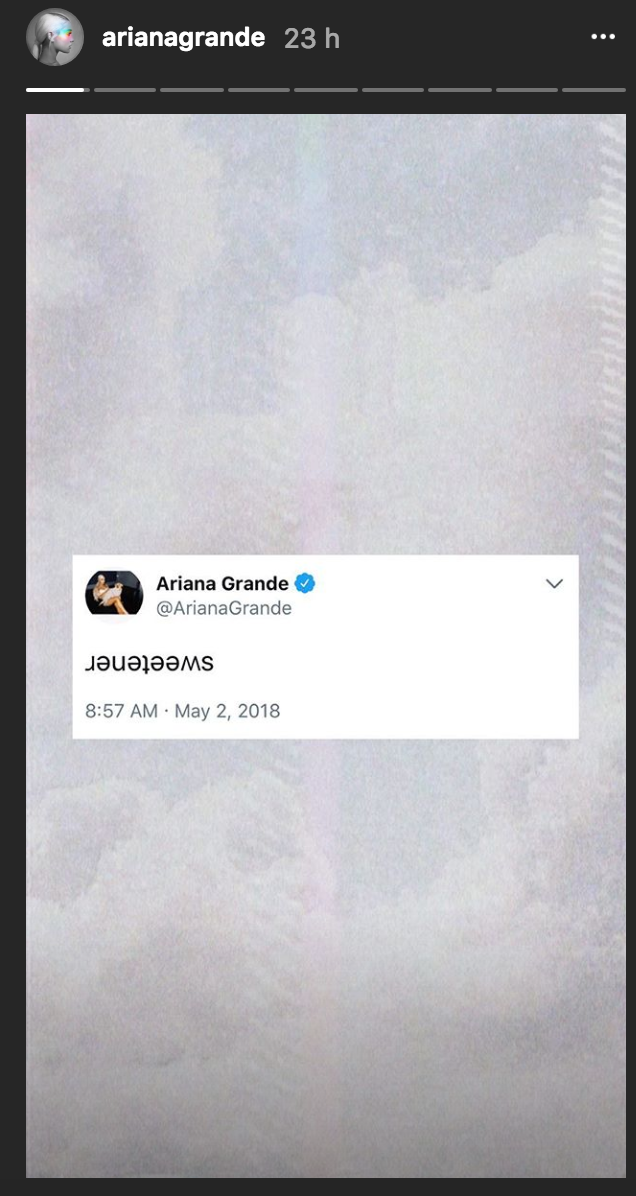Jump to the second story segment bar

[x=125, y=90]
